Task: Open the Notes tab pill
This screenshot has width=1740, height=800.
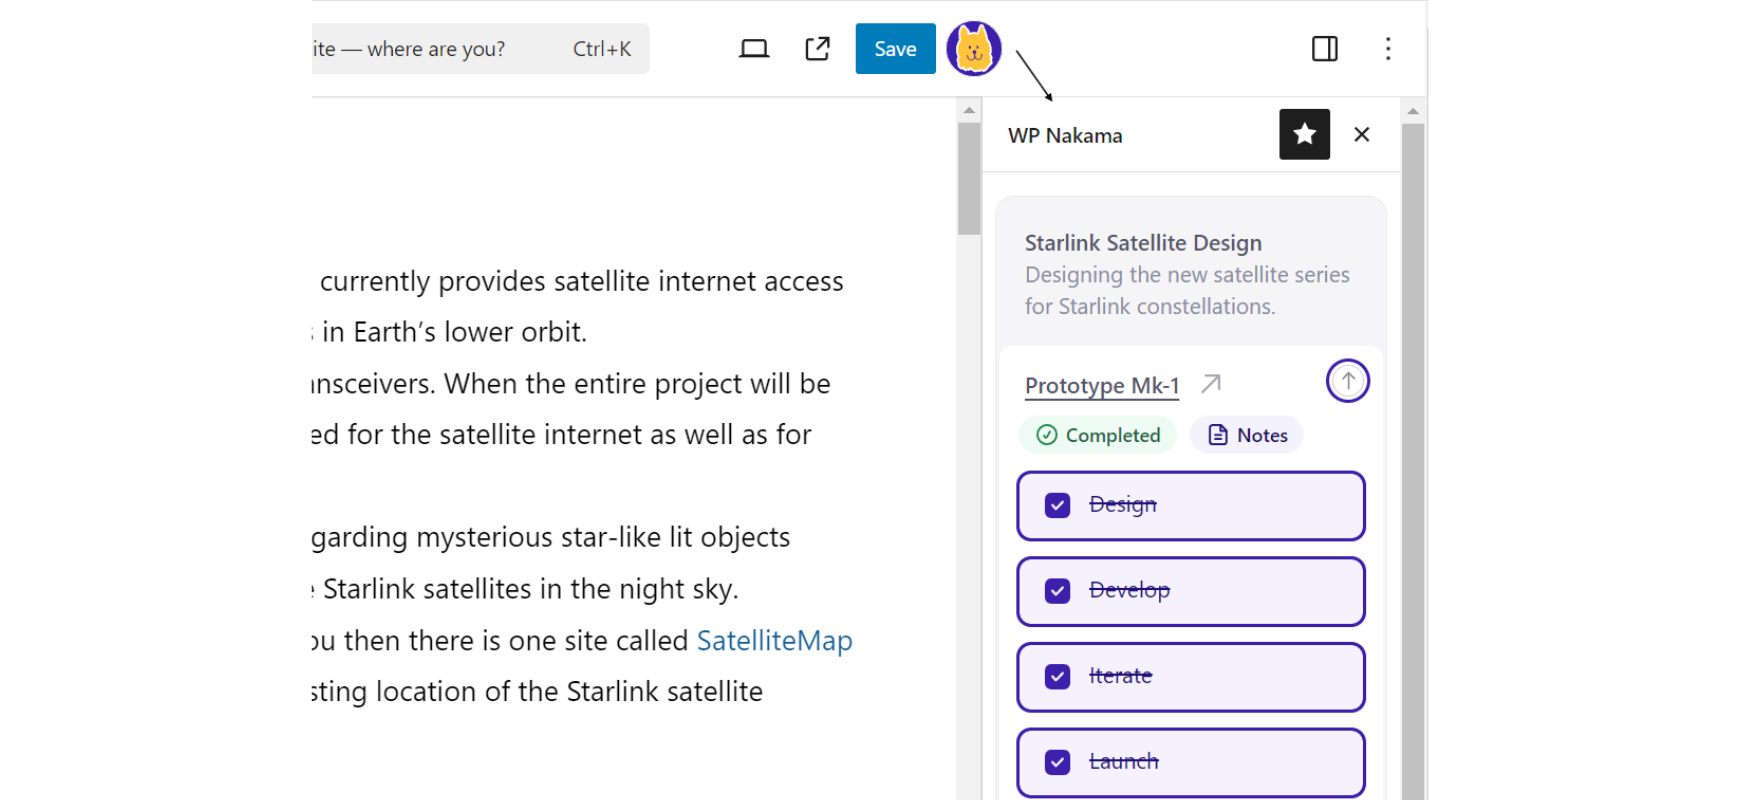Action: tap(1246, 435)
